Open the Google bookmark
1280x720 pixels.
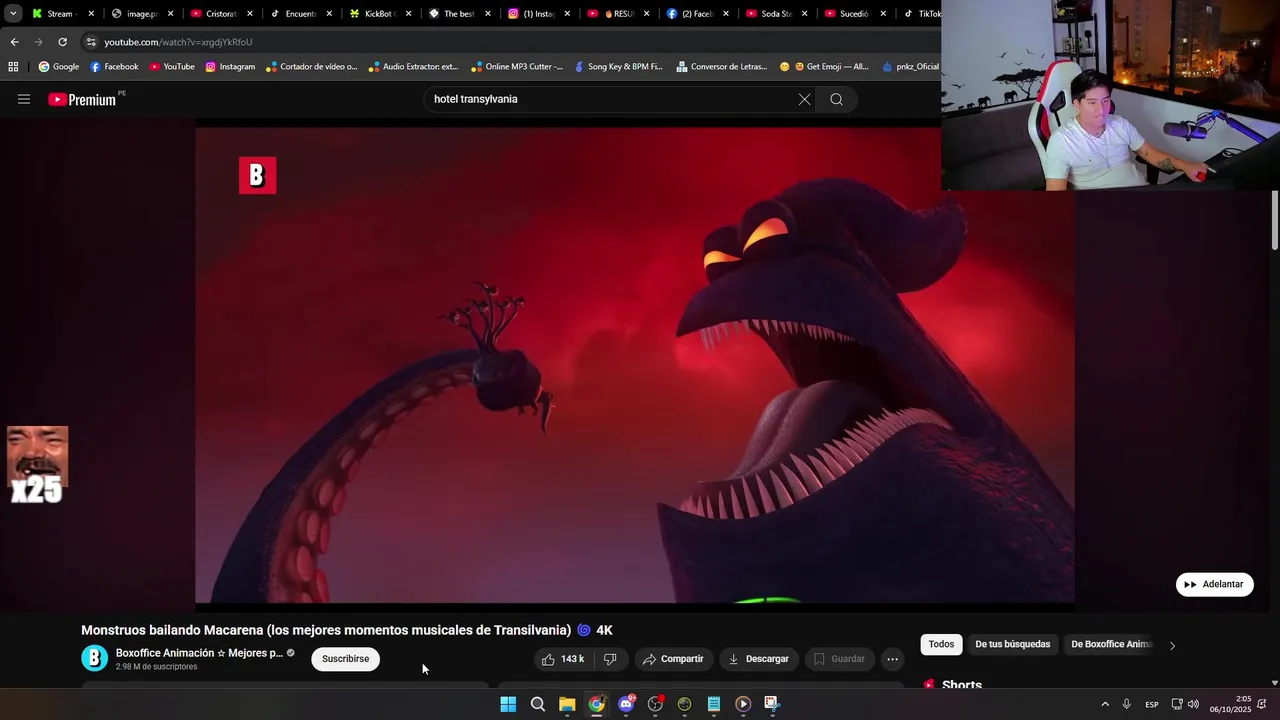click(59, 67)
